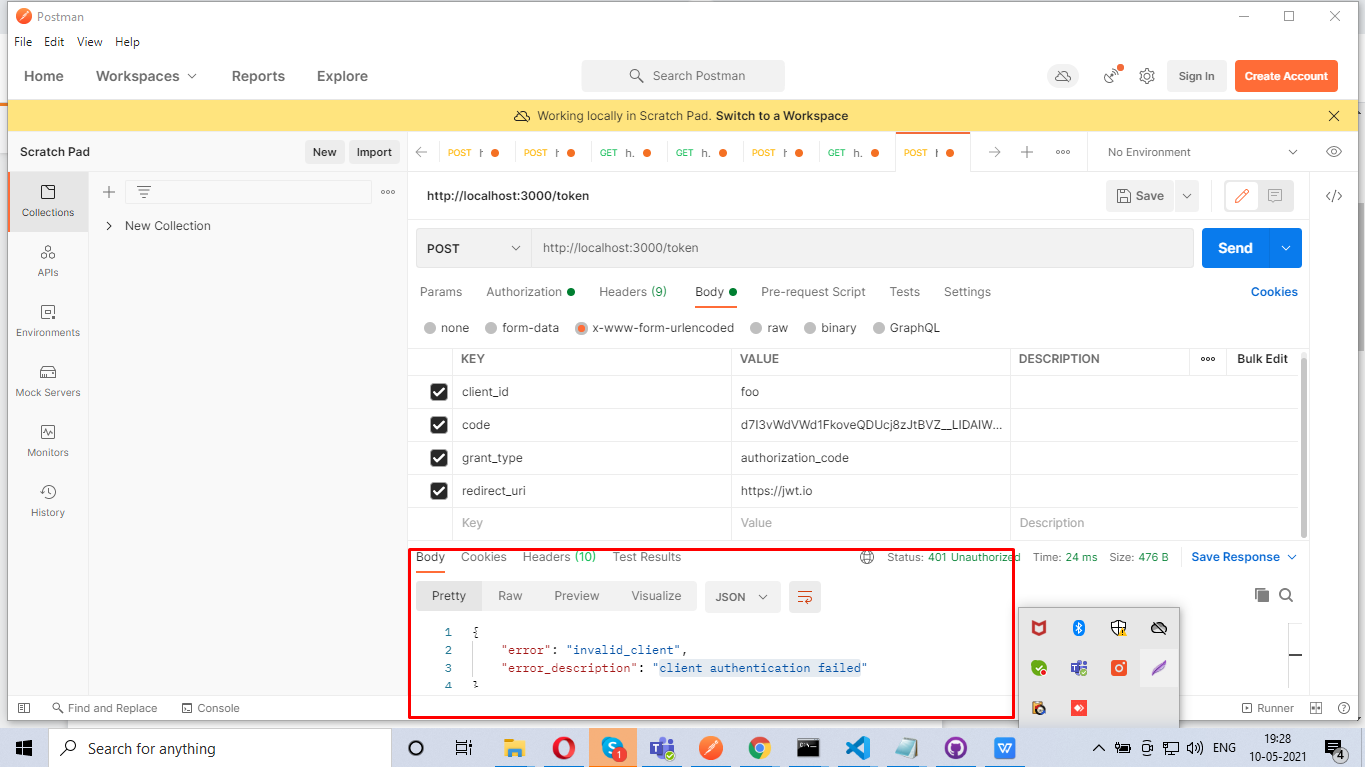This screenshot has width=1365, height=767.
Task: Open the code snippet panel icon
Action: point(1333,196)
